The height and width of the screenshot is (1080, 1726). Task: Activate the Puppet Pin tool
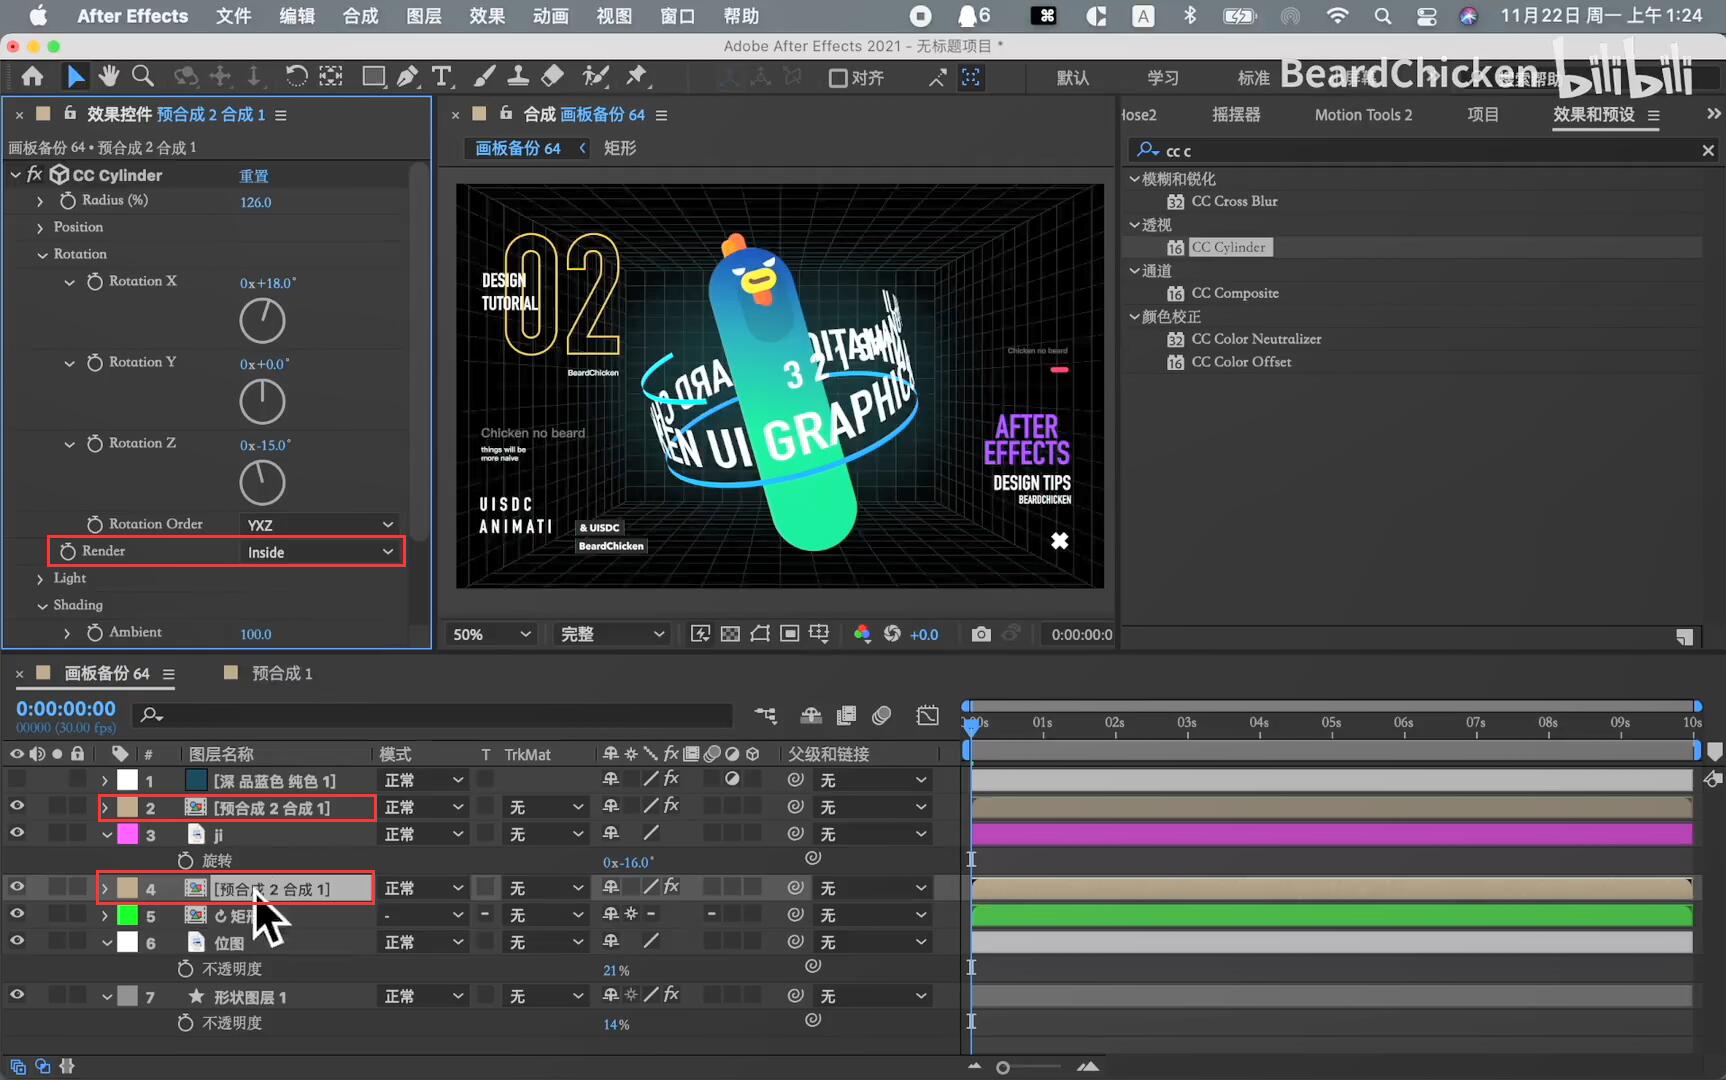[636, 77]
